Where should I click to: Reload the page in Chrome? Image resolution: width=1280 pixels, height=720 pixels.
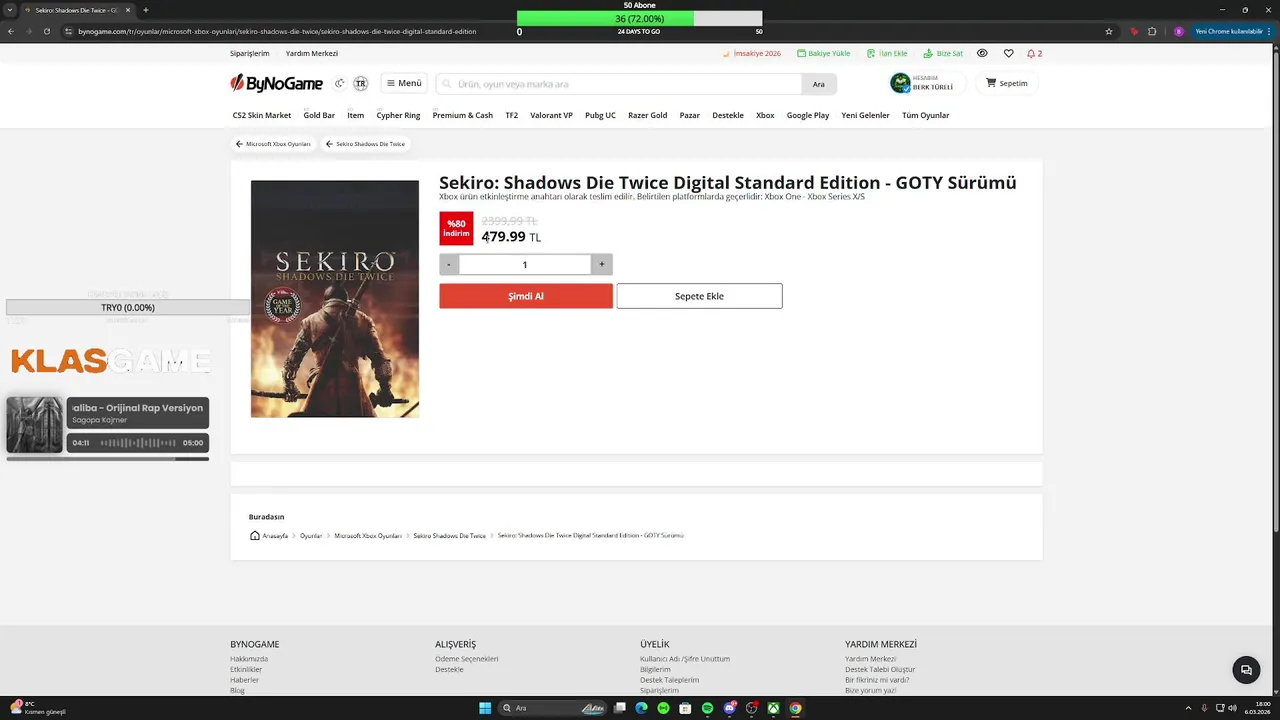pyautogui.click(x=46, y=31)
